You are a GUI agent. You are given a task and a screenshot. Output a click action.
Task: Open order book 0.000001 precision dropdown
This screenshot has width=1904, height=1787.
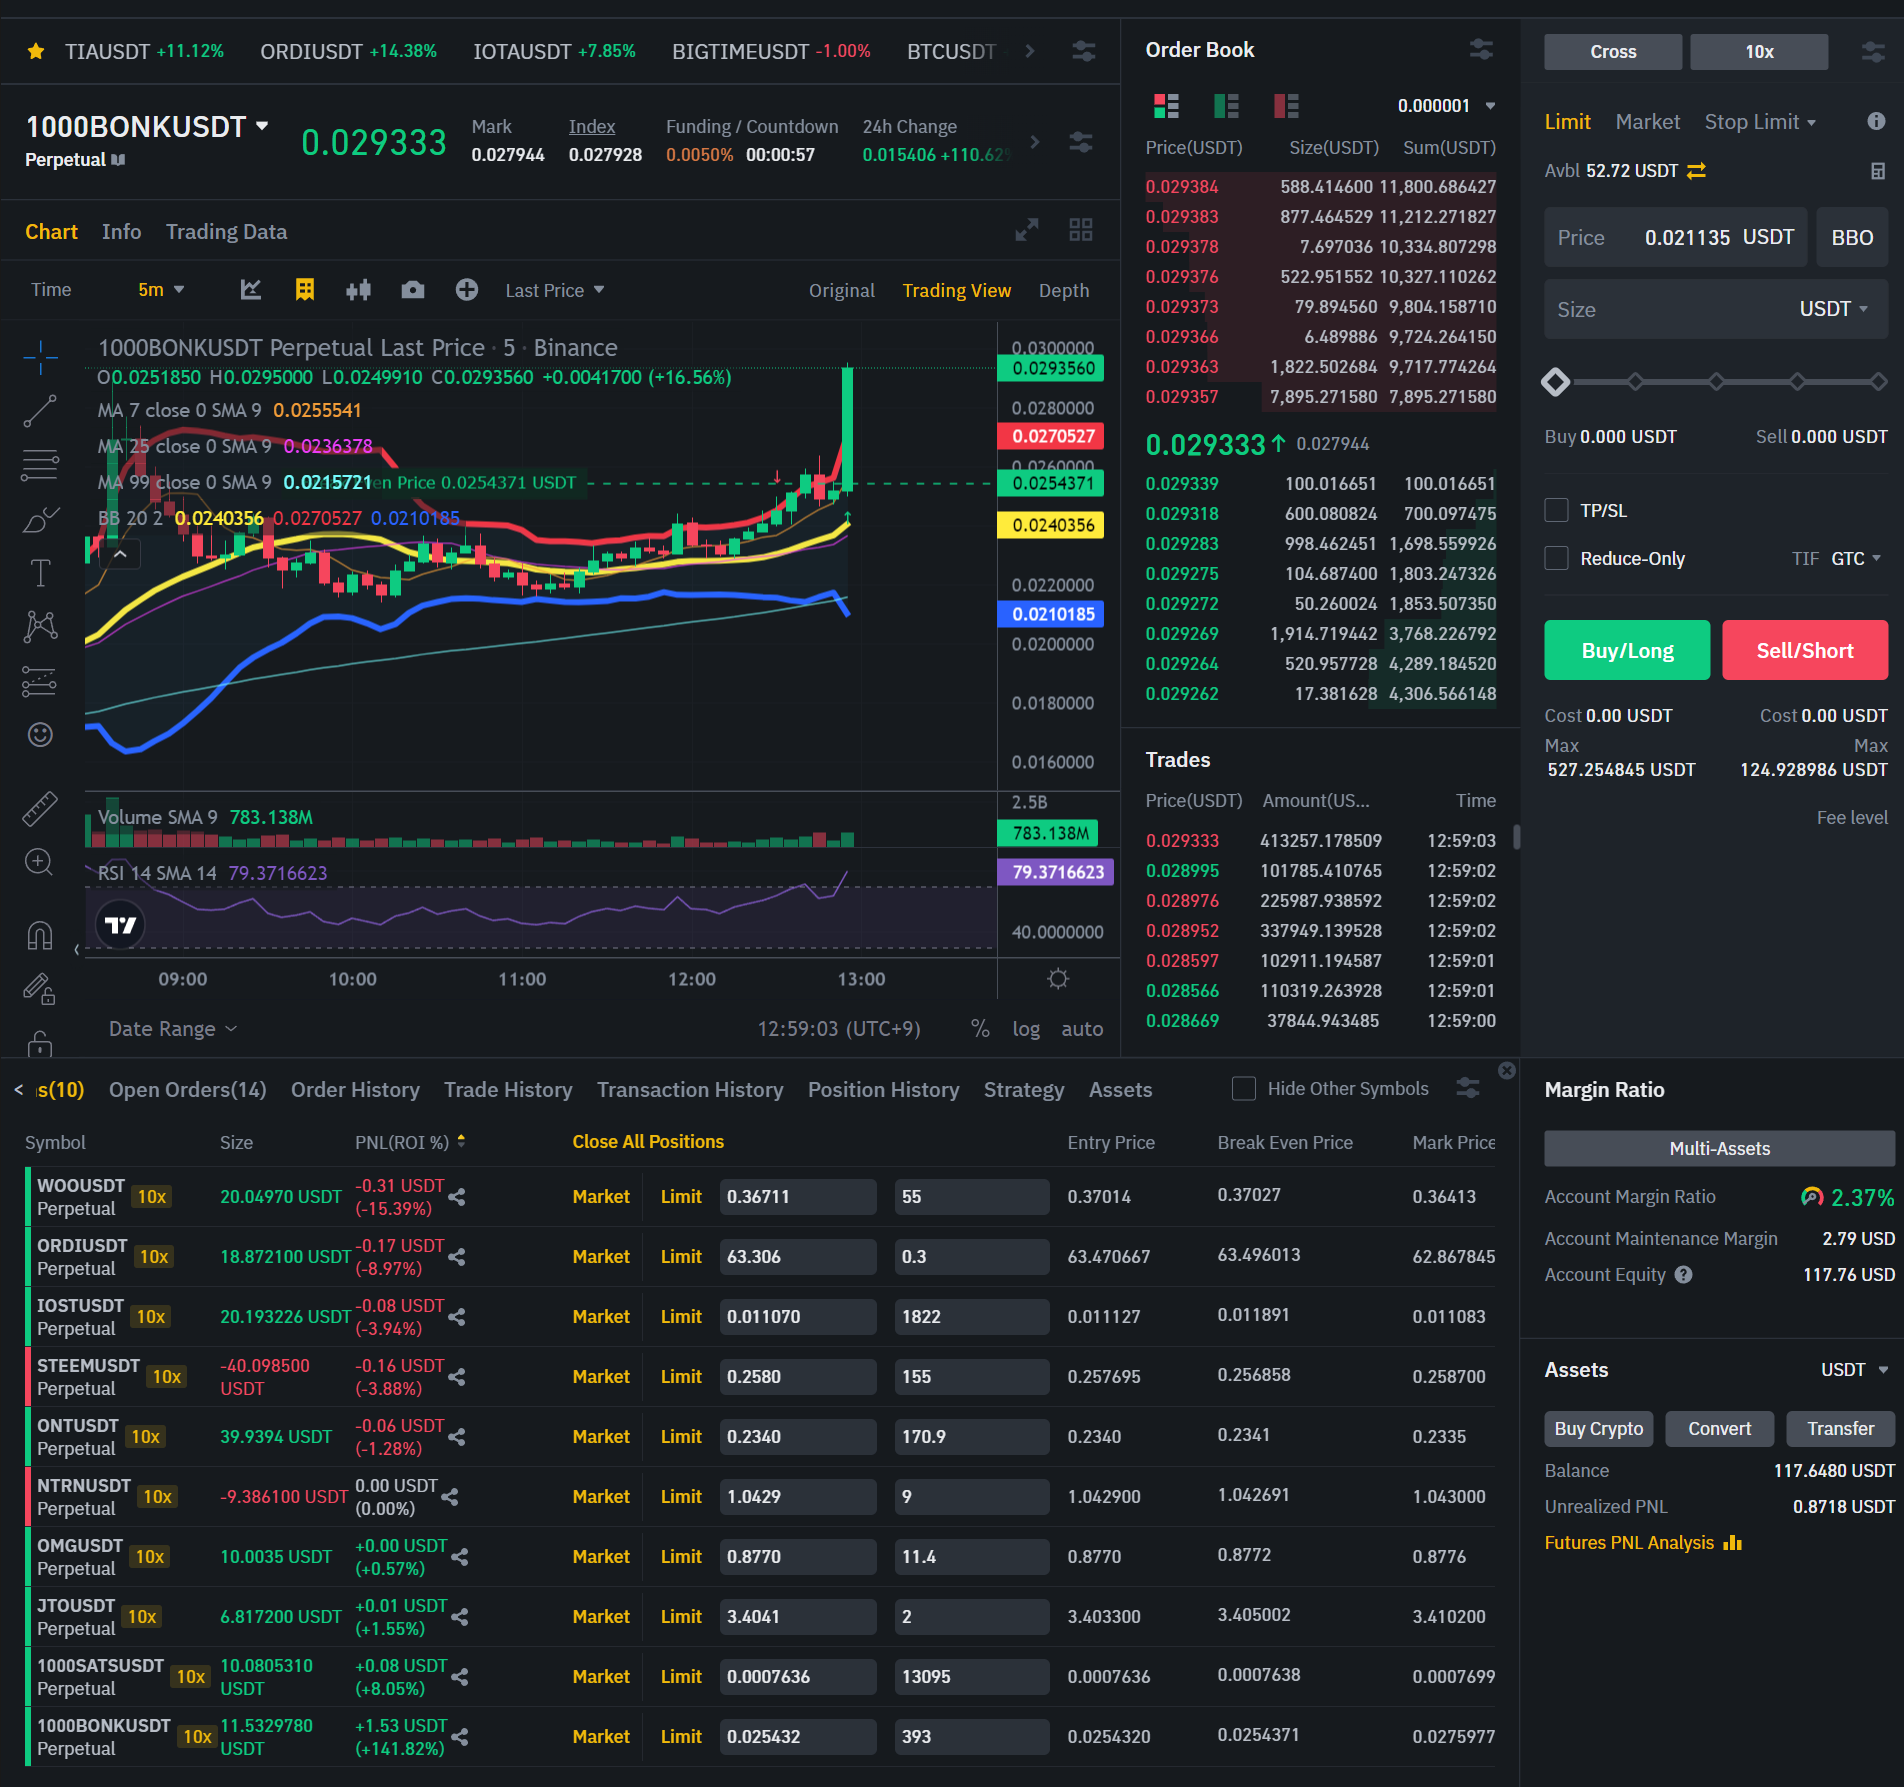click(x=1445, y=105)
